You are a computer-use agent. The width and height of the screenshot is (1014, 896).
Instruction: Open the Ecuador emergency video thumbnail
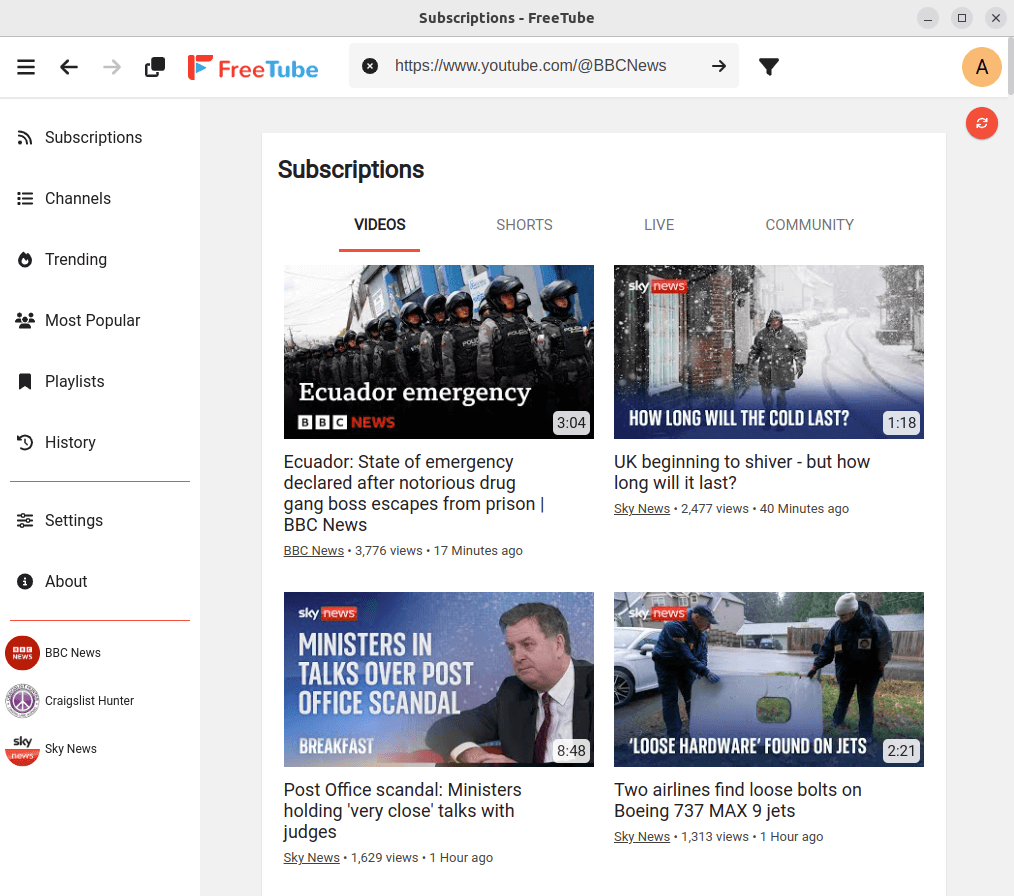coord(438,352)
